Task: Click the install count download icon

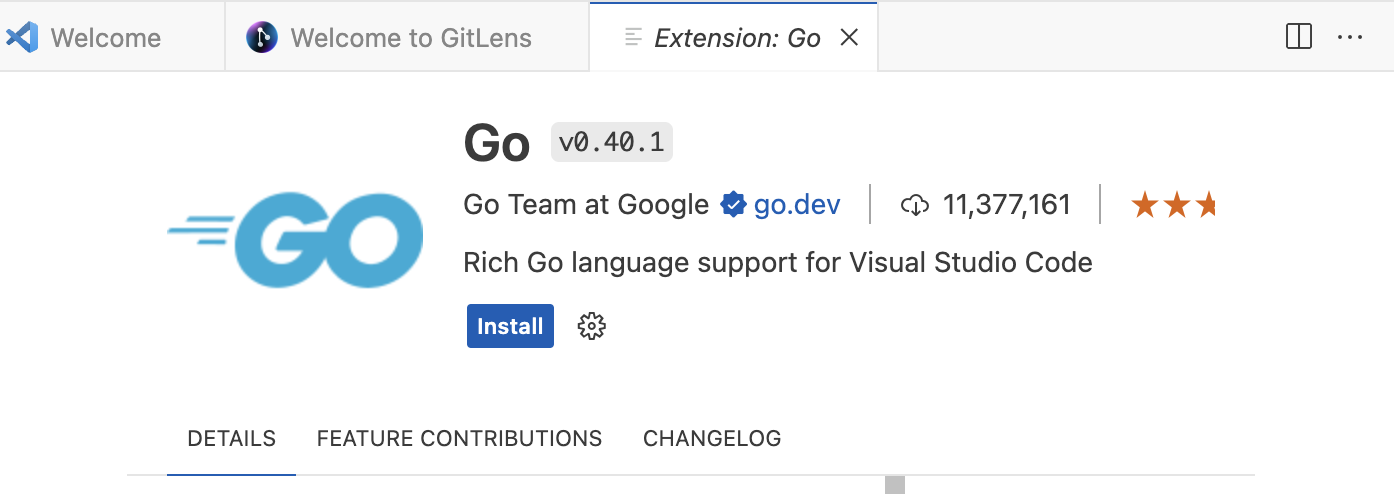Action: (x=915, y=205)
